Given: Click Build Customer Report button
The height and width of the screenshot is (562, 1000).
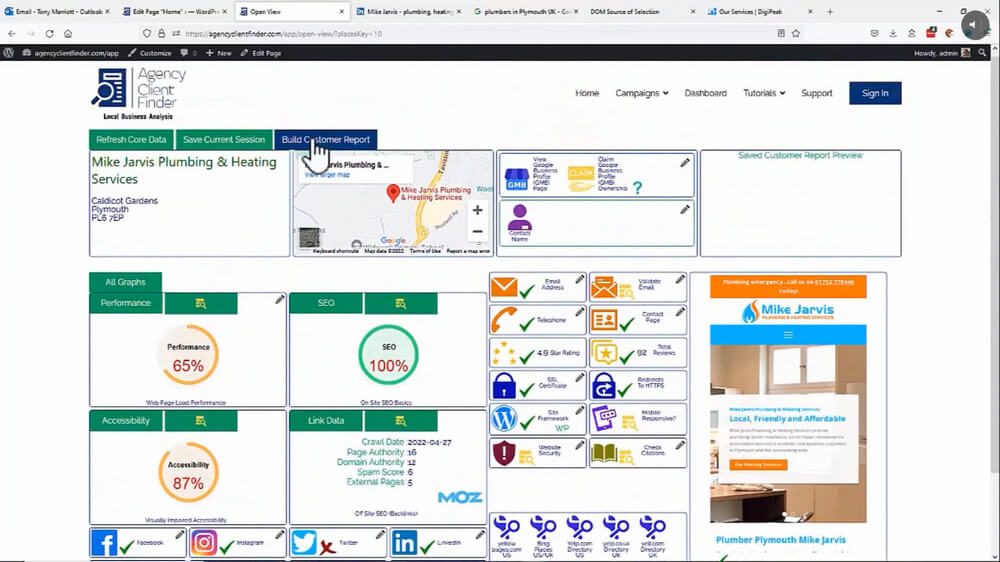Looking at the screenshot, I should click(x=326, y=140).
